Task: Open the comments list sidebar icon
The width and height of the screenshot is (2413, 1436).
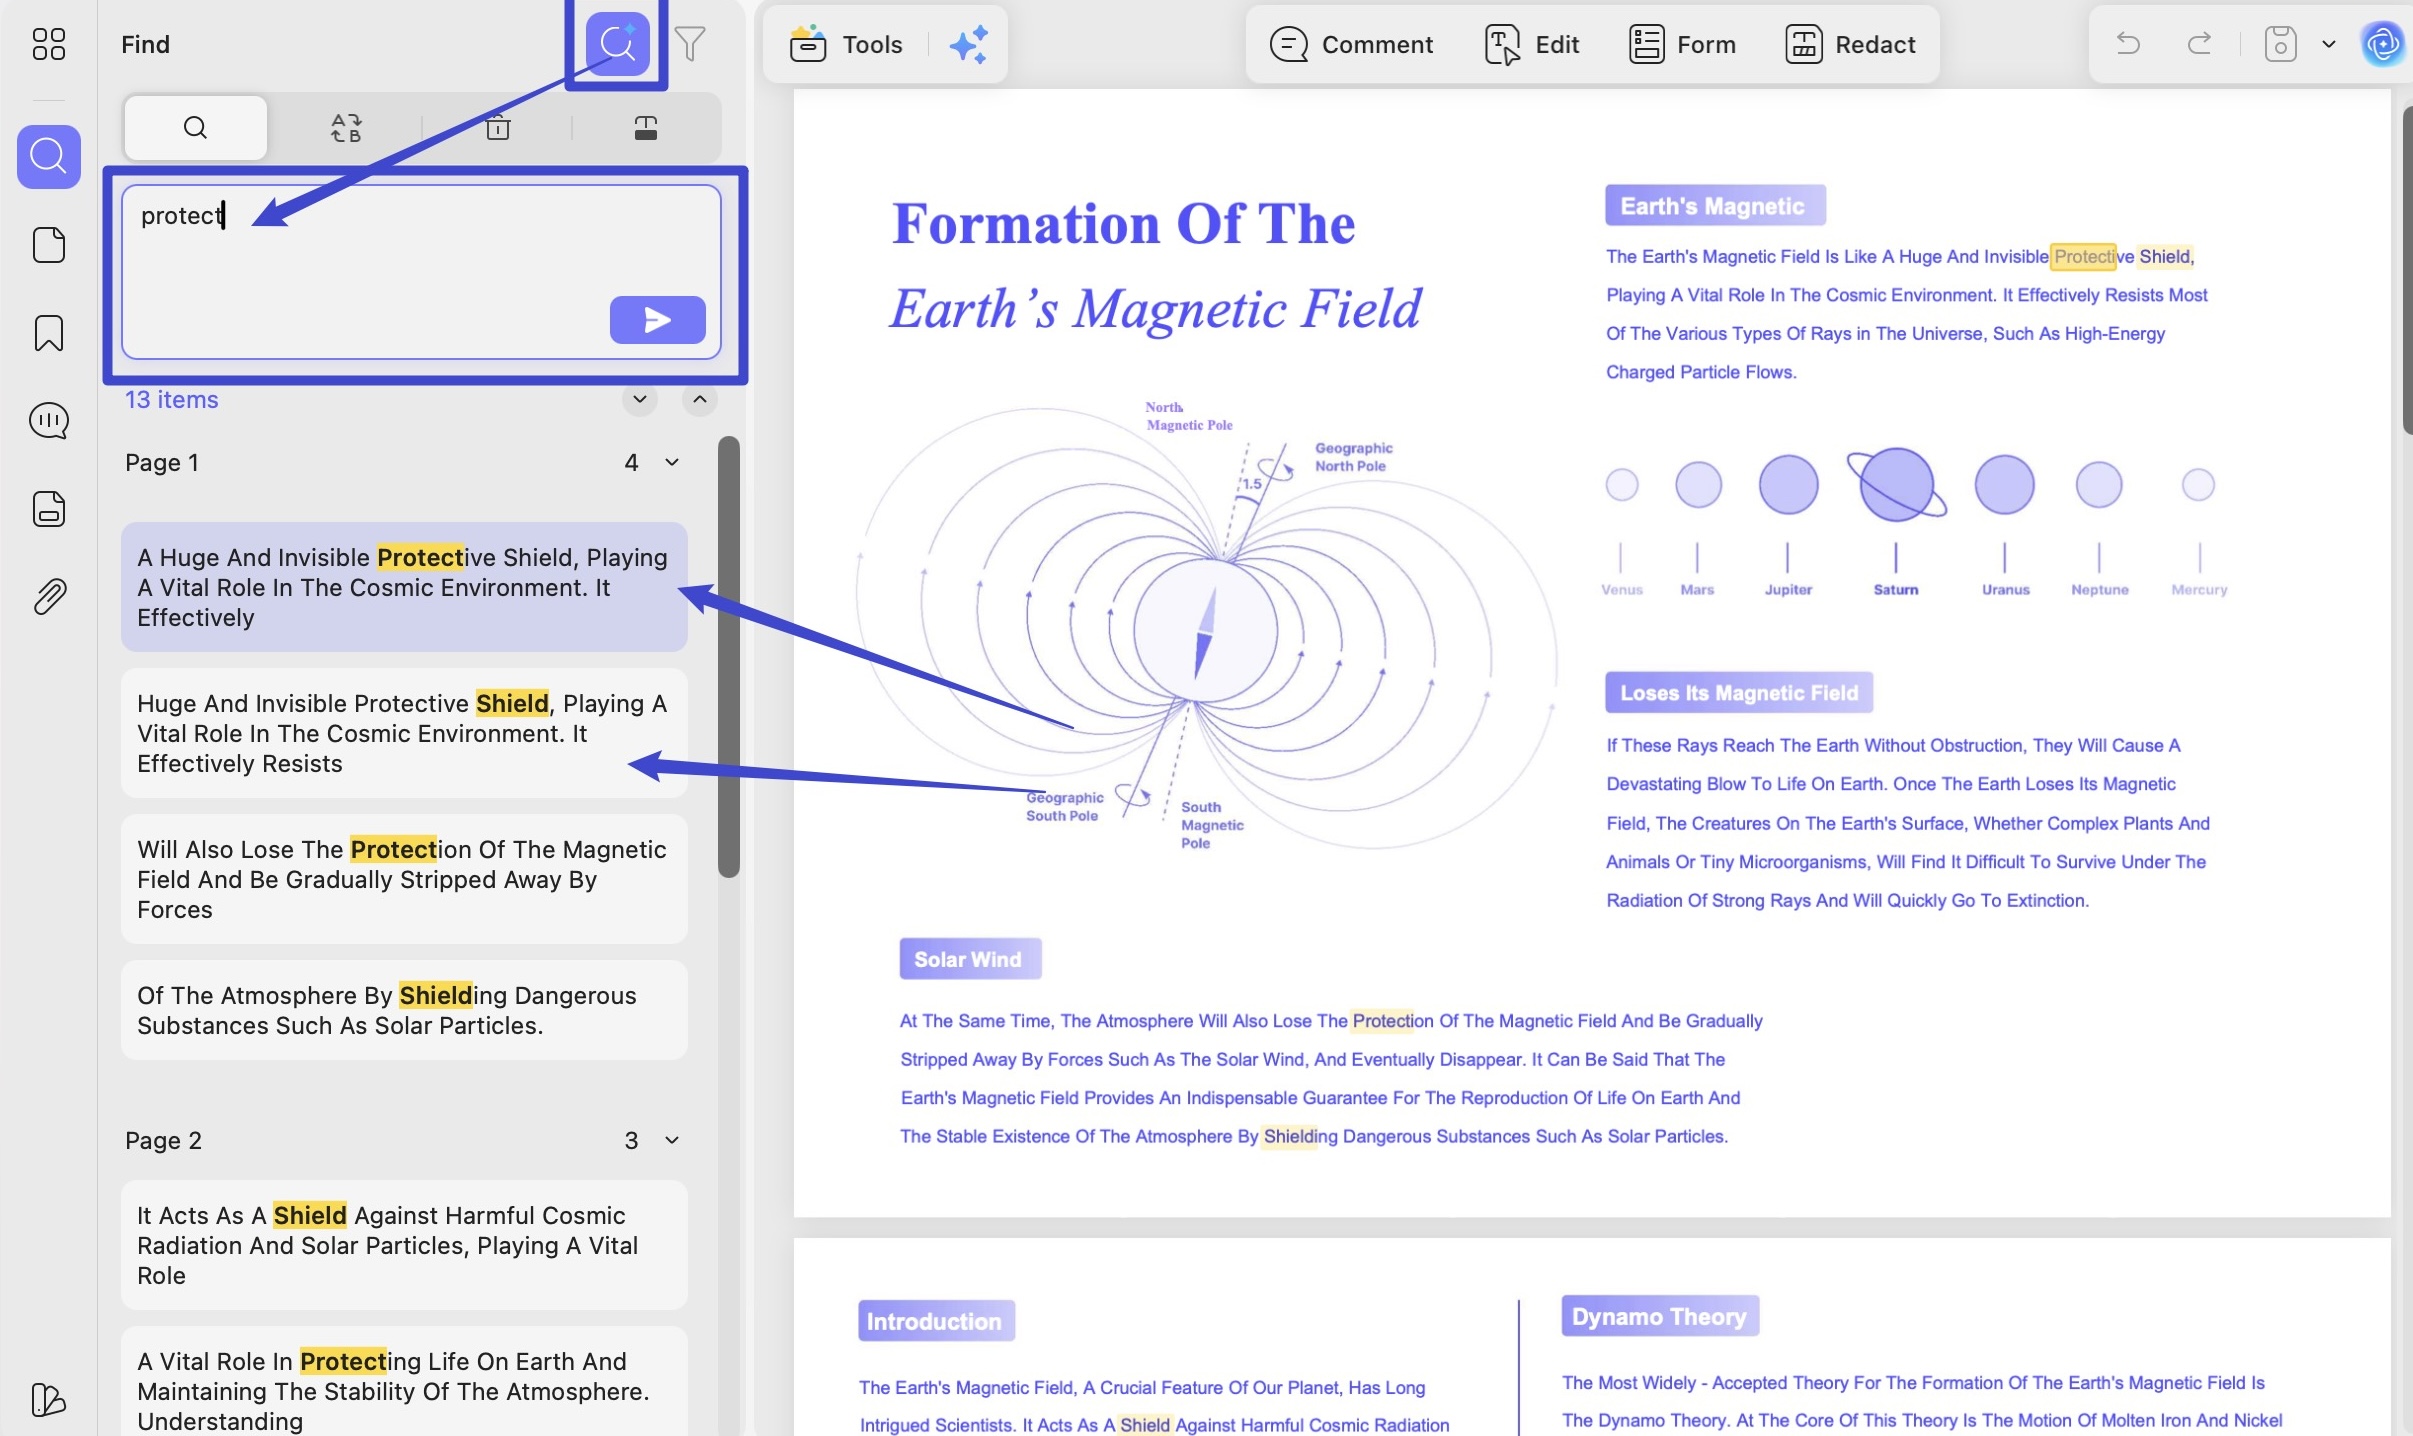Action: (x=48, y=421)
